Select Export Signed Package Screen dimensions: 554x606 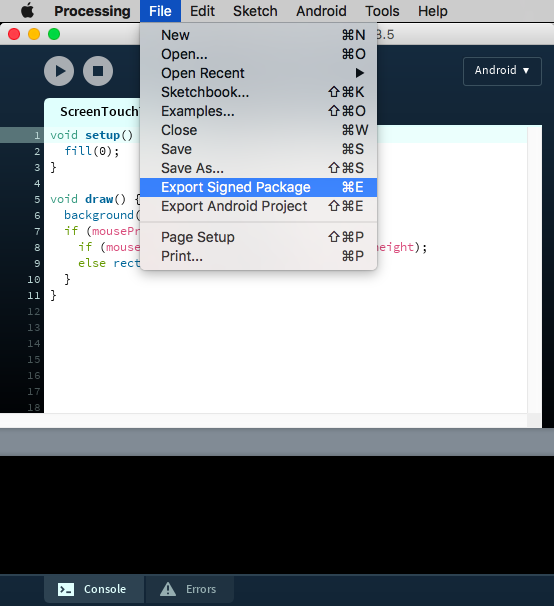[258, 187]
